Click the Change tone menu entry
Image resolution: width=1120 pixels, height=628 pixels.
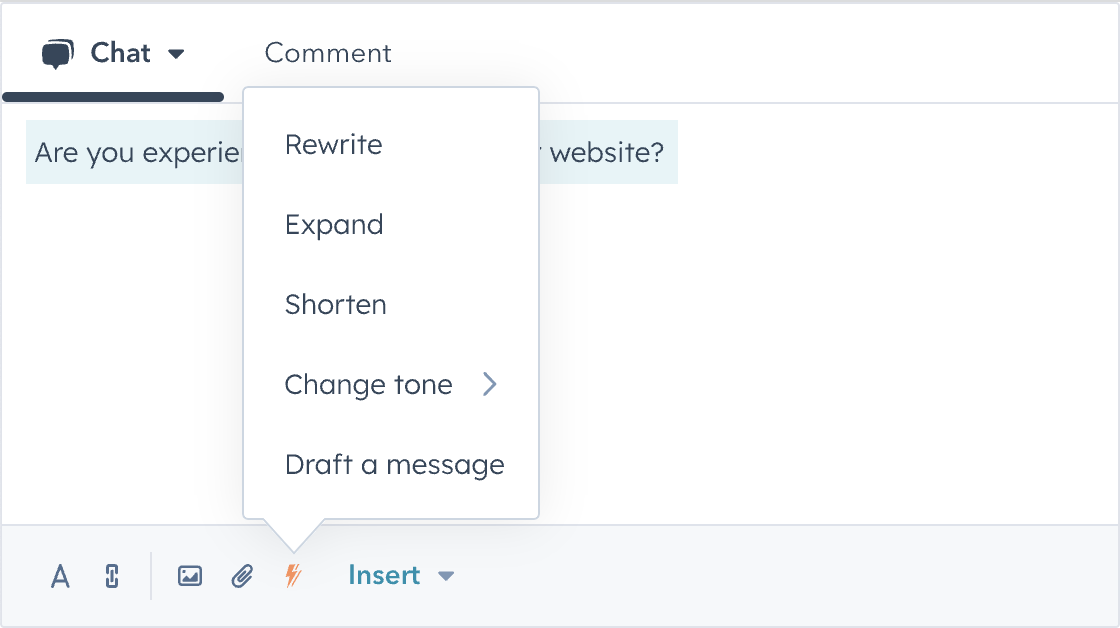368,384
